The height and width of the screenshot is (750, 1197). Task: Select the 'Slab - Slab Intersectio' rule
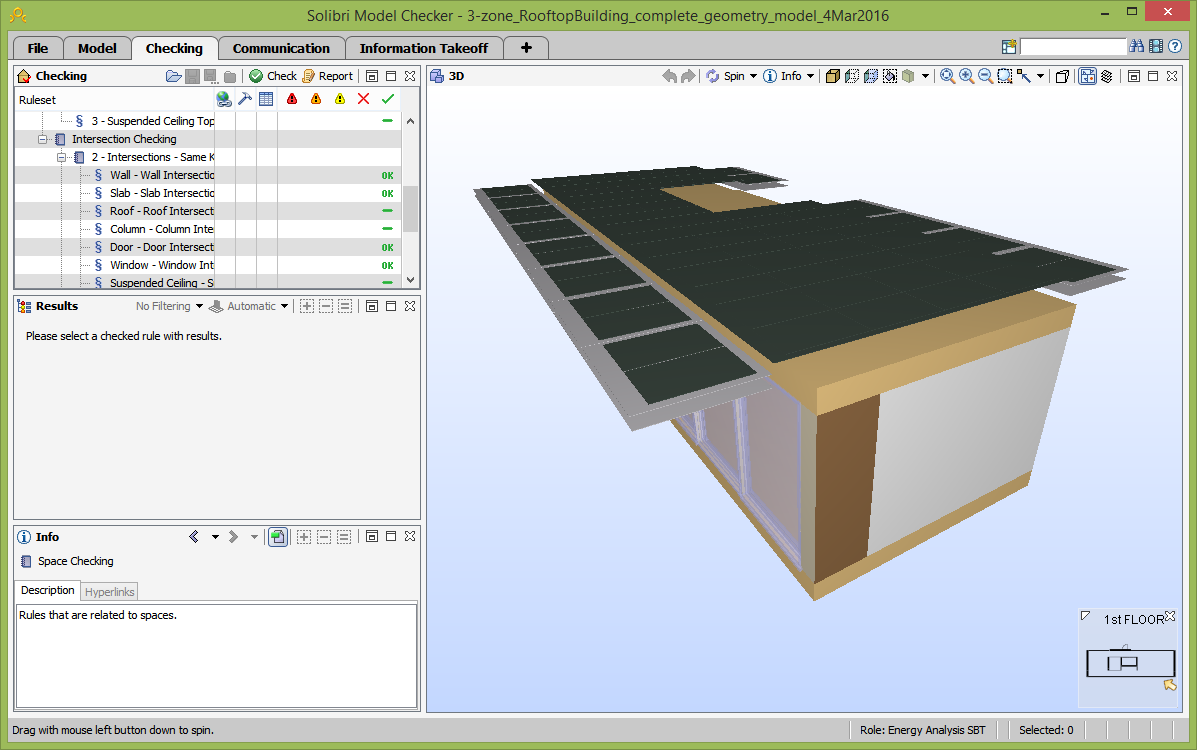162,193
